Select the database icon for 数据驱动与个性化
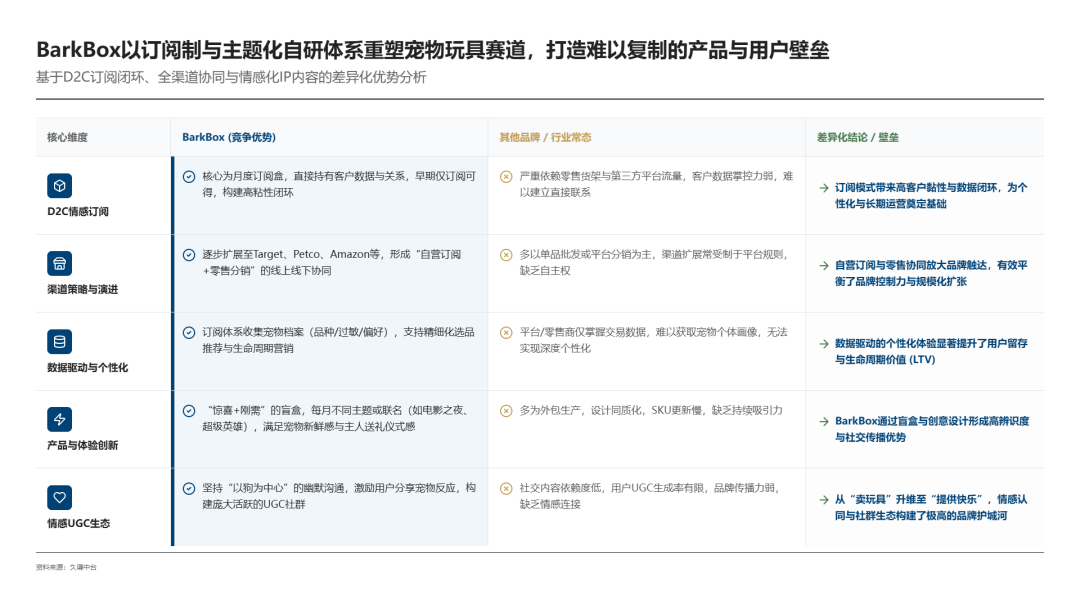The height and width of the screenshot is (608, 1080). pyautogui.click(x=60, y=340)
